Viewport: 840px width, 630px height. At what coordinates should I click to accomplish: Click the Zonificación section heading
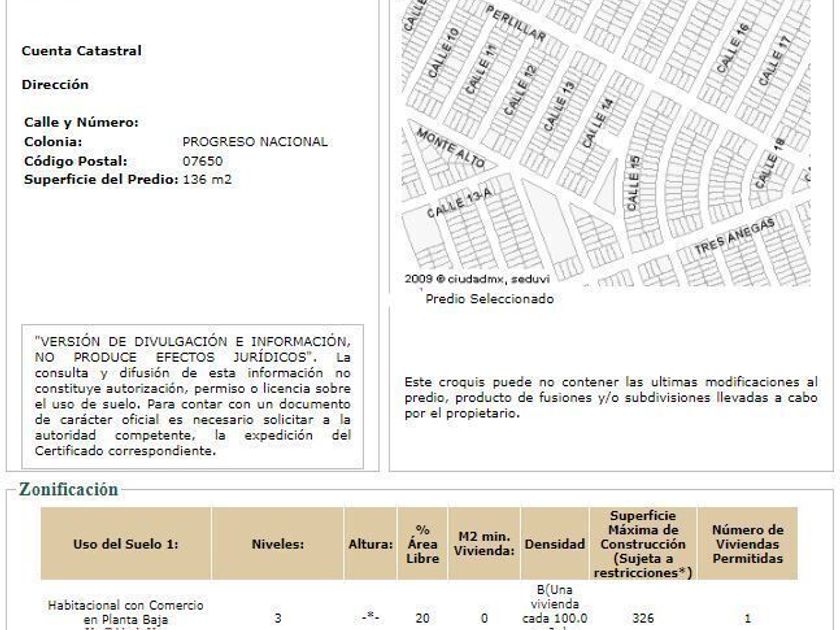pyautogui.click(x=69, y=489)
